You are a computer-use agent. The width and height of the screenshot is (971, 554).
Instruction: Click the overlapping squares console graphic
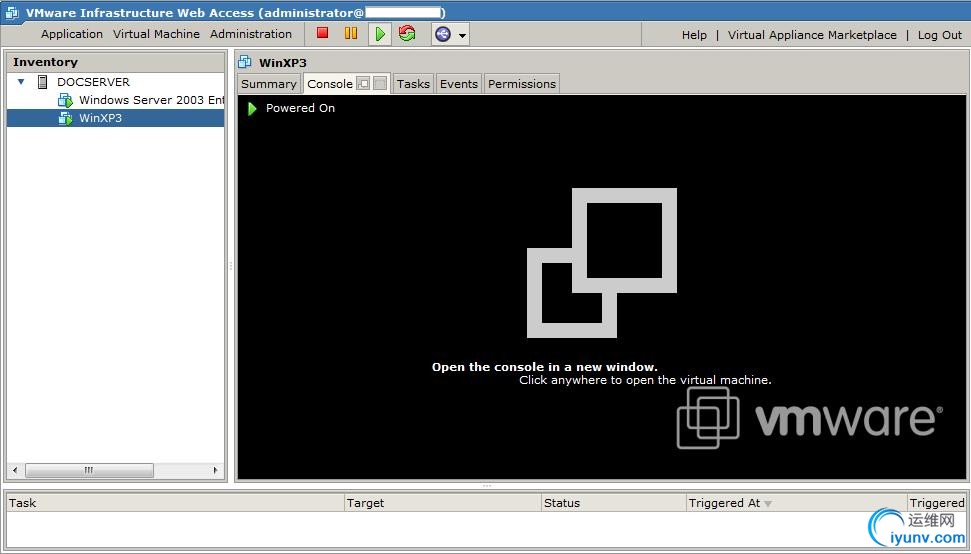click(601, 263)
